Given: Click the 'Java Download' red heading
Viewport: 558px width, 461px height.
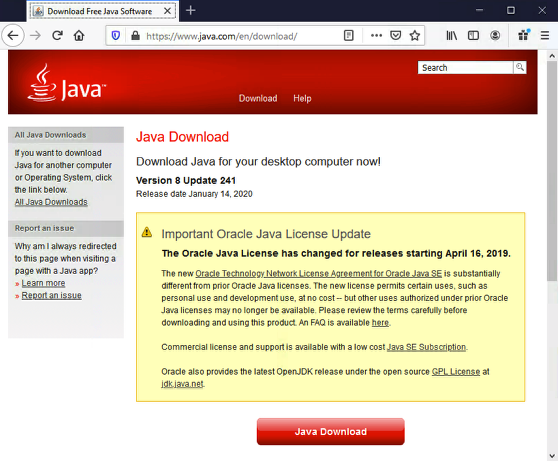Looking at the screenshot, I should point(182,137).
